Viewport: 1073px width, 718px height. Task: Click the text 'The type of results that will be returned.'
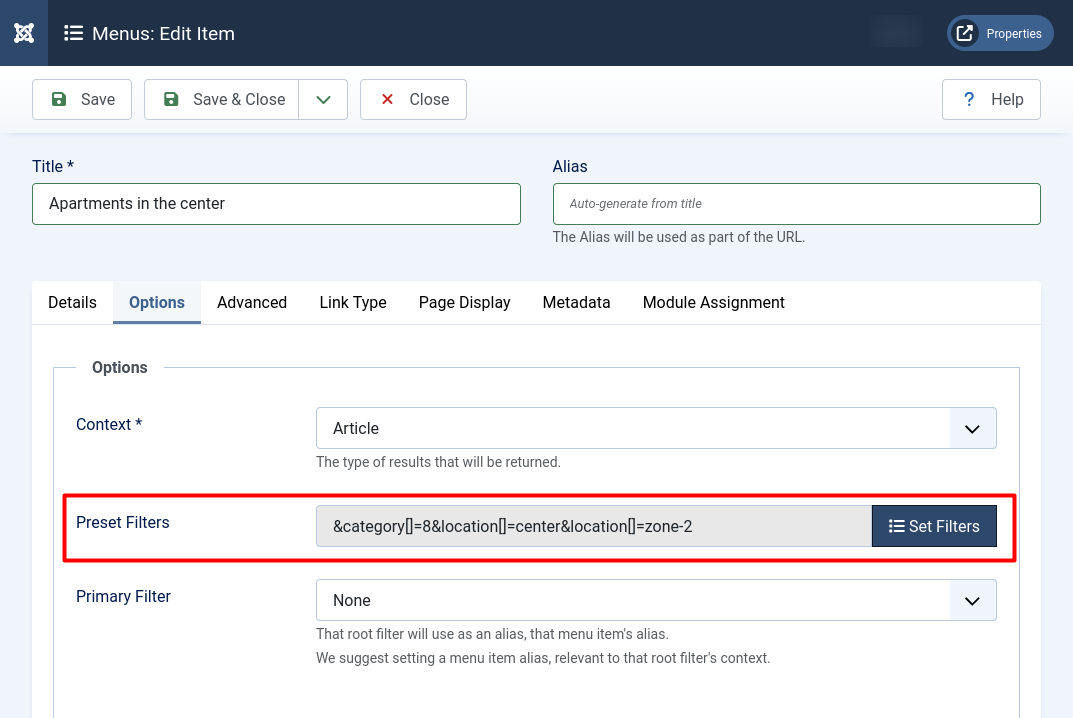point(438,462)
